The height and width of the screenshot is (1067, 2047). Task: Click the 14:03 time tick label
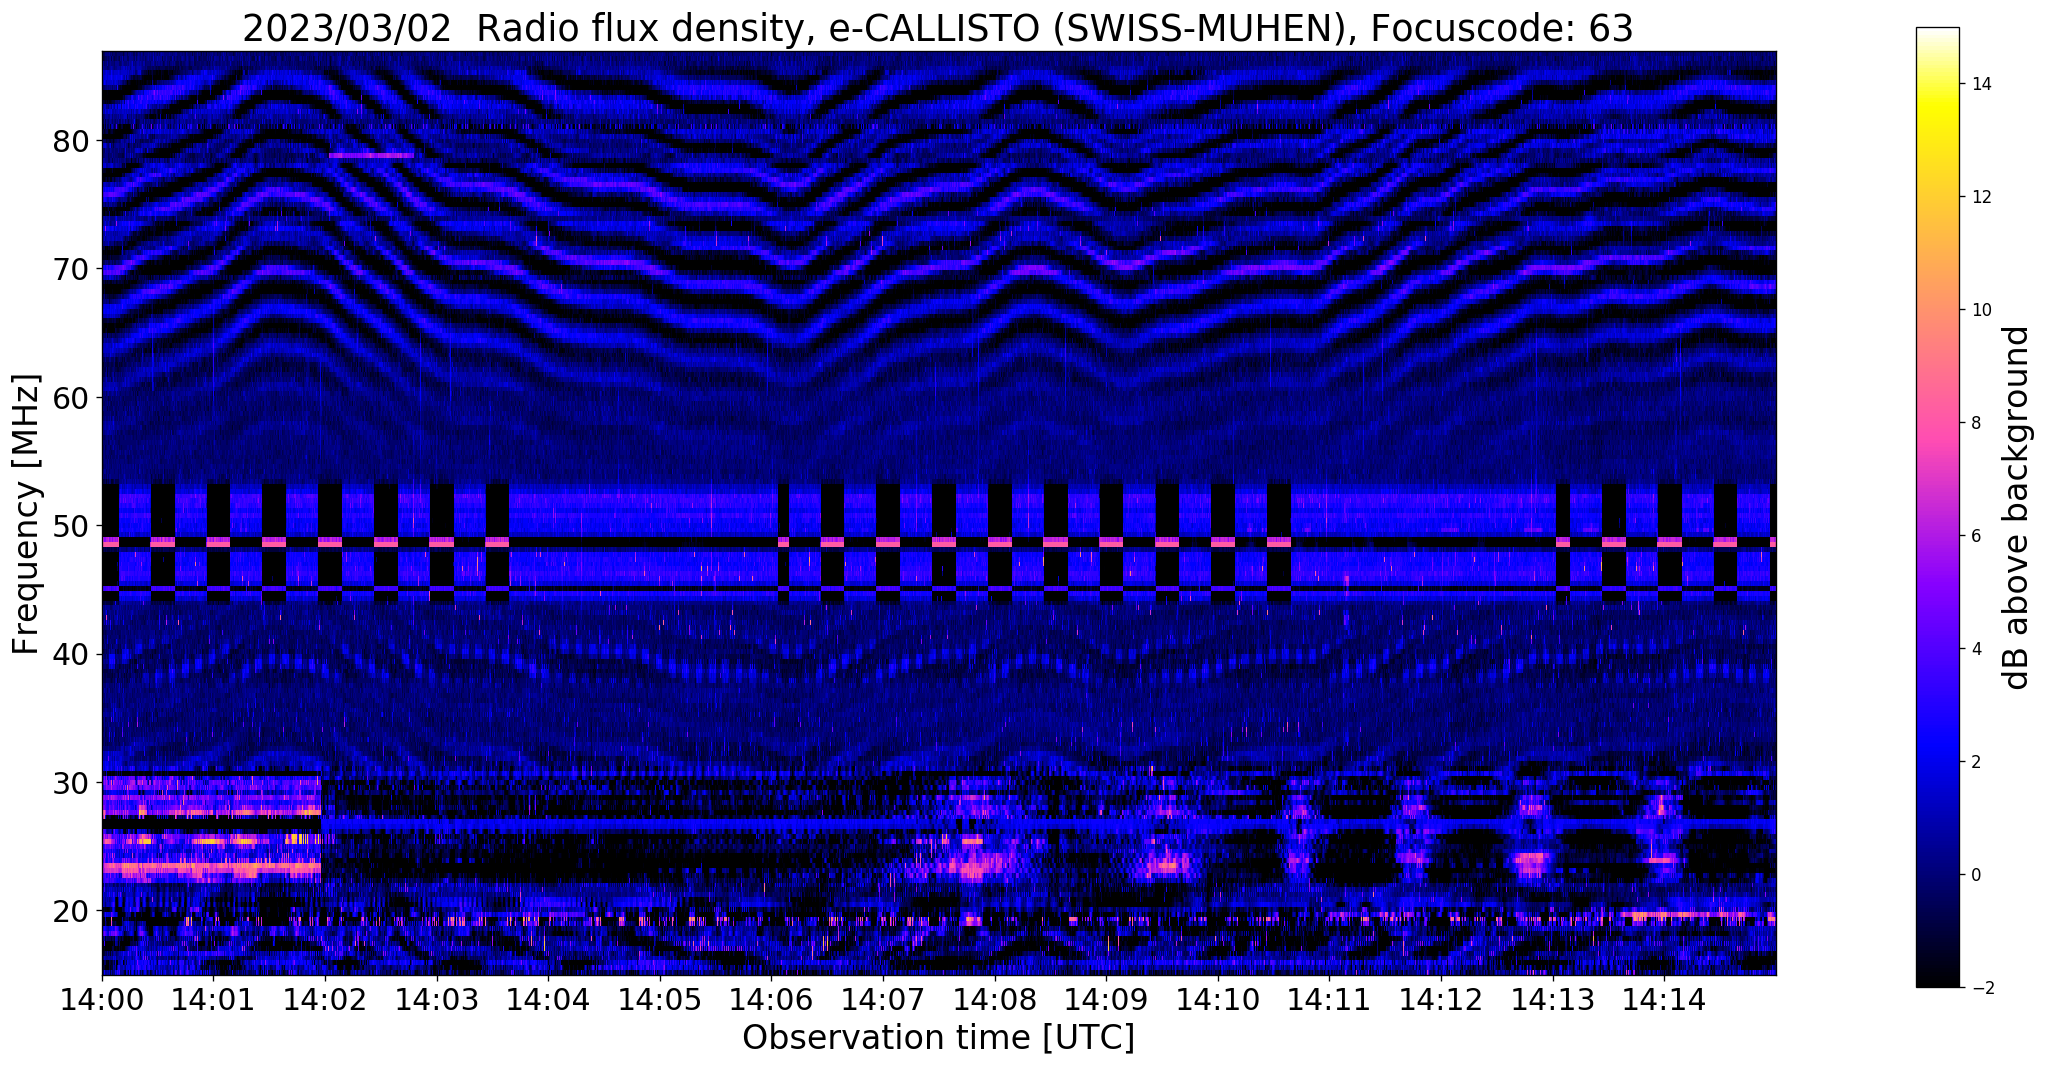(x=437, y=998)
